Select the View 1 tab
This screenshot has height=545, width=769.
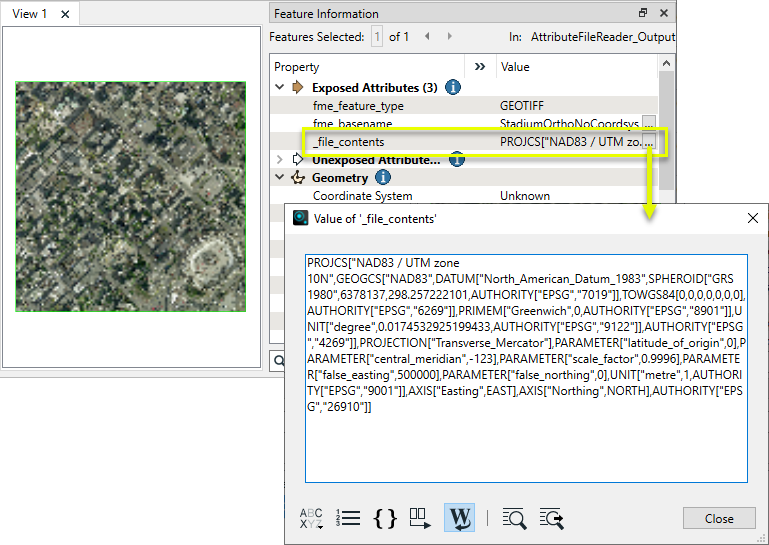click(x=29, y=14)
